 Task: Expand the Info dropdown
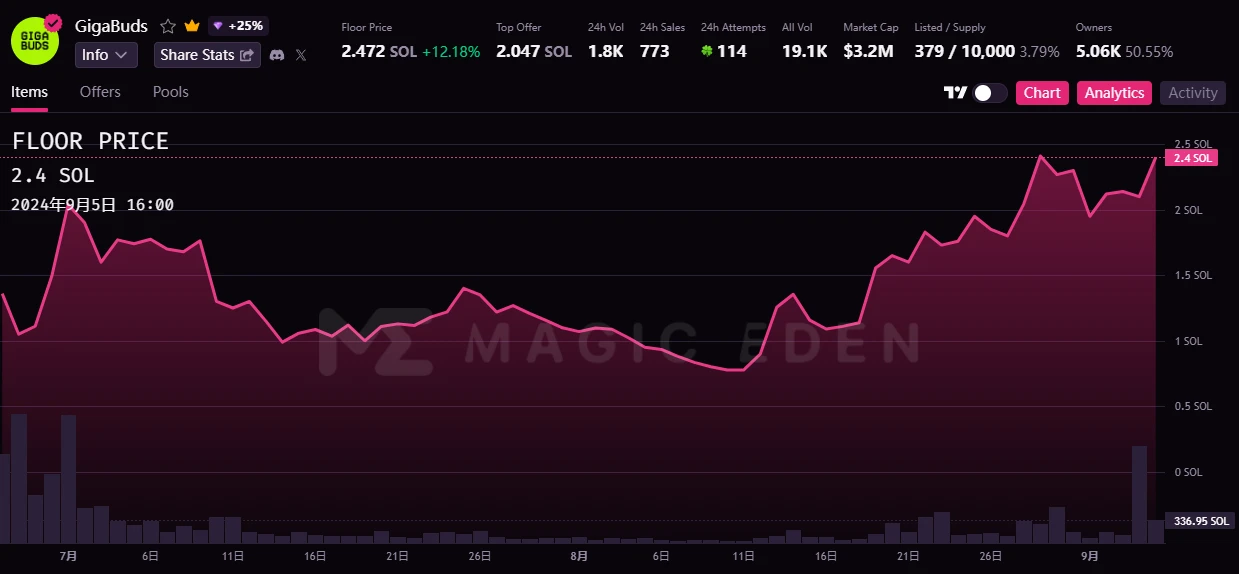pos(106,55)
